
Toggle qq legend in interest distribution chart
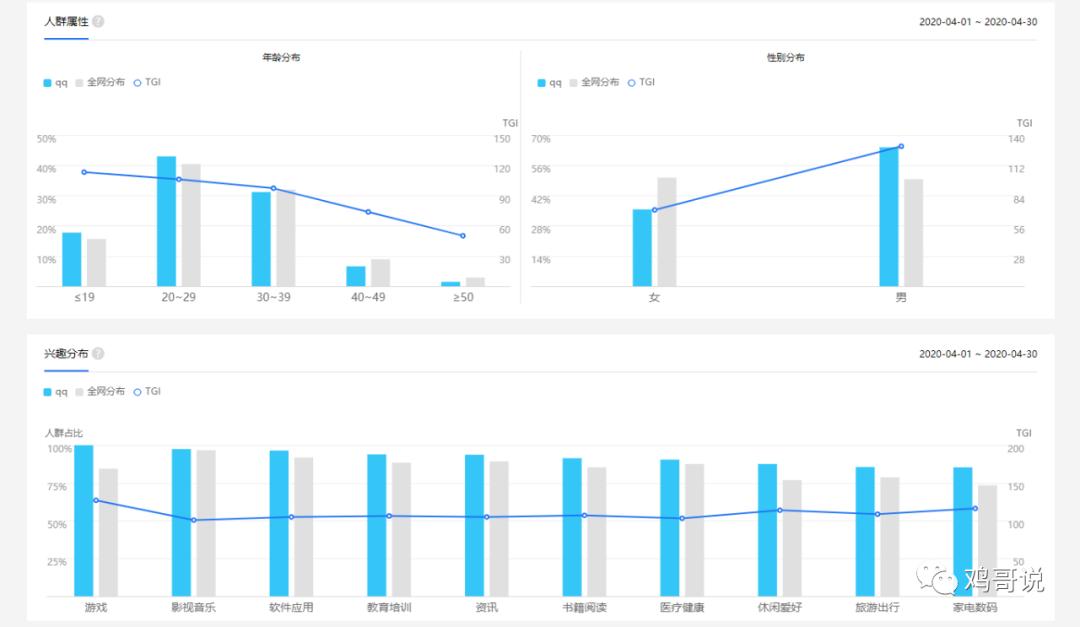click(55, 391)
